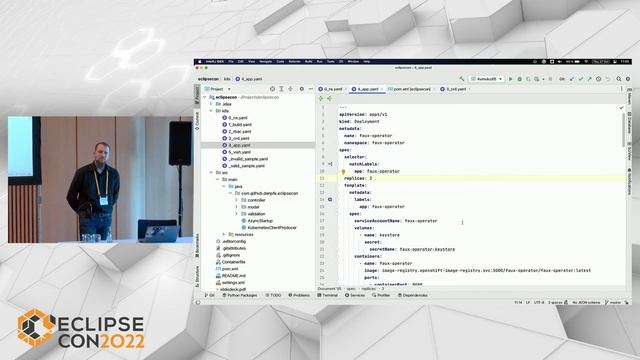Screen dimensions: 640x360
Task: Hide the Project panel with minus icon
Action: click(x=311, y=89)
